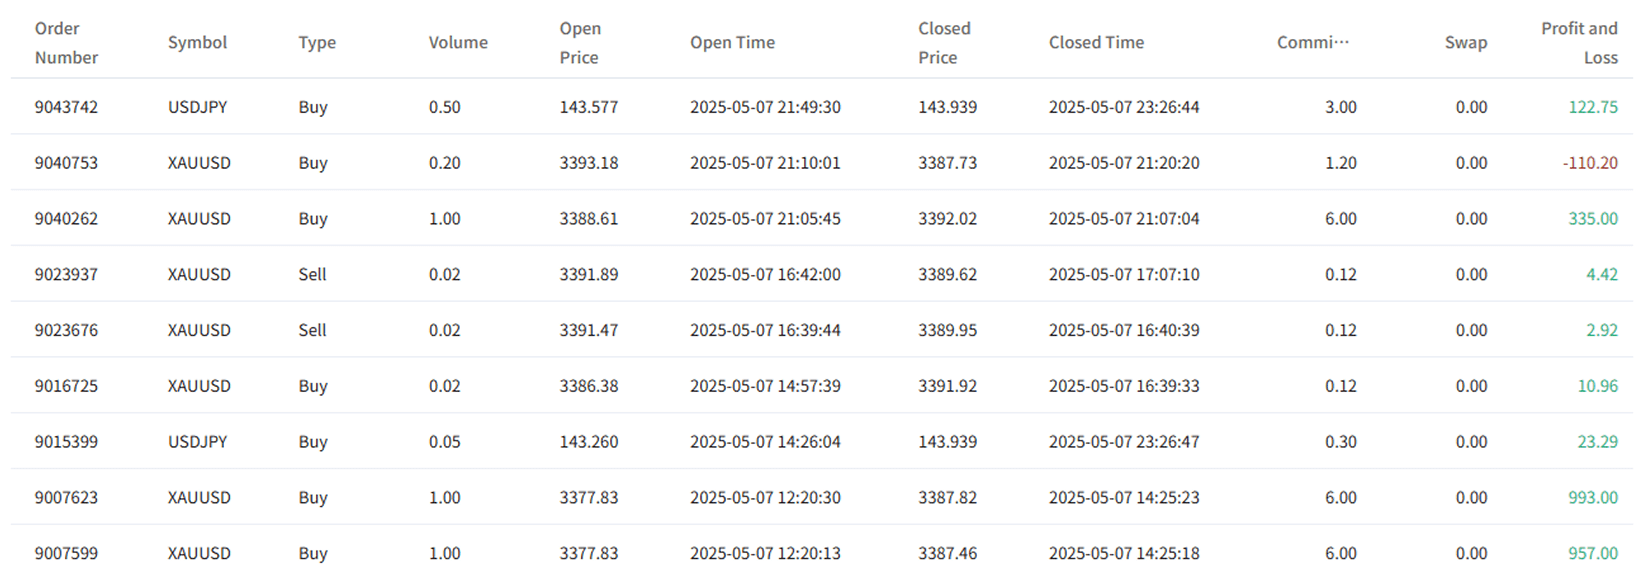This screenshot has height=582, width=1644.
Task: Click the Volume column header
Action: coord(458,43)
